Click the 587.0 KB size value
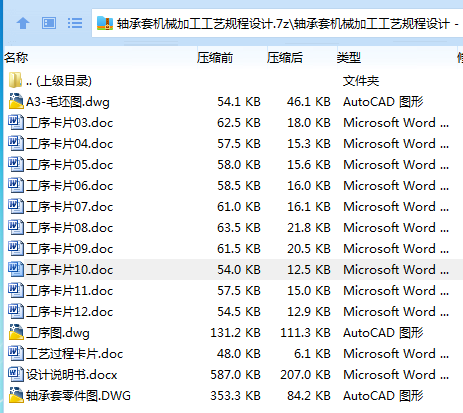 (x=235, y=375)
